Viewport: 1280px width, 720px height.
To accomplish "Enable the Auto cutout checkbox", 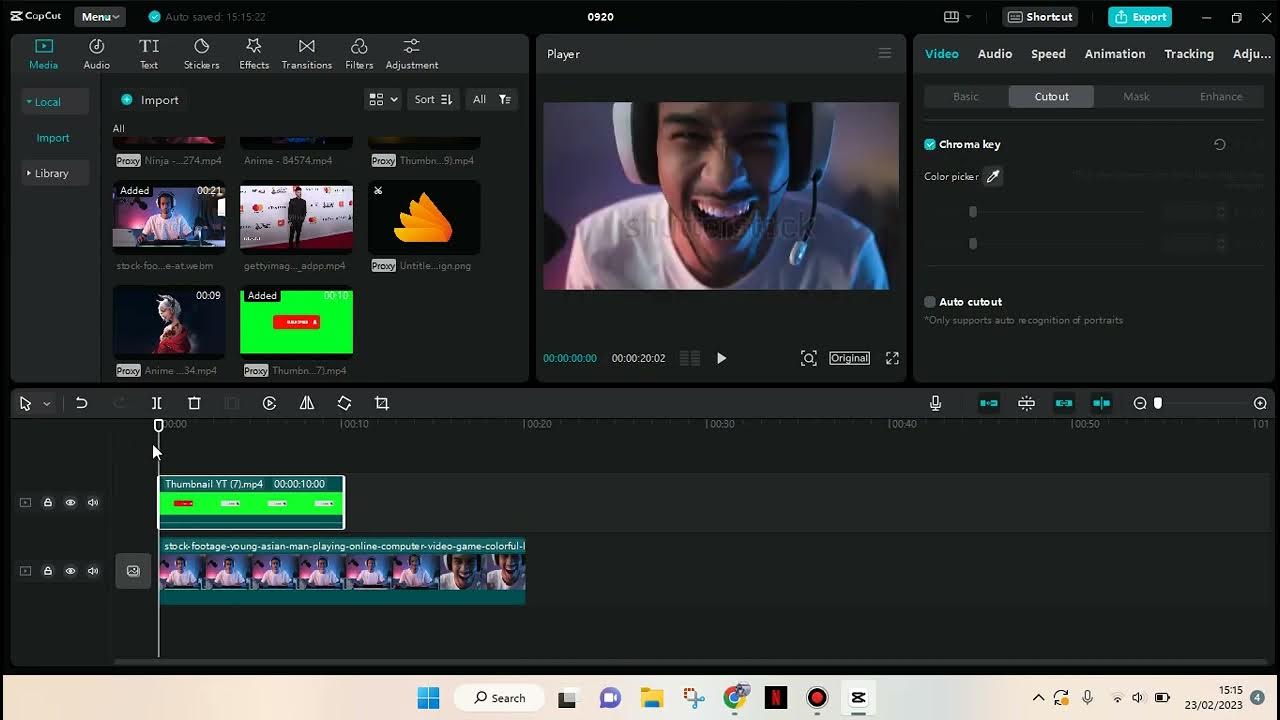I will pos(930,301).
